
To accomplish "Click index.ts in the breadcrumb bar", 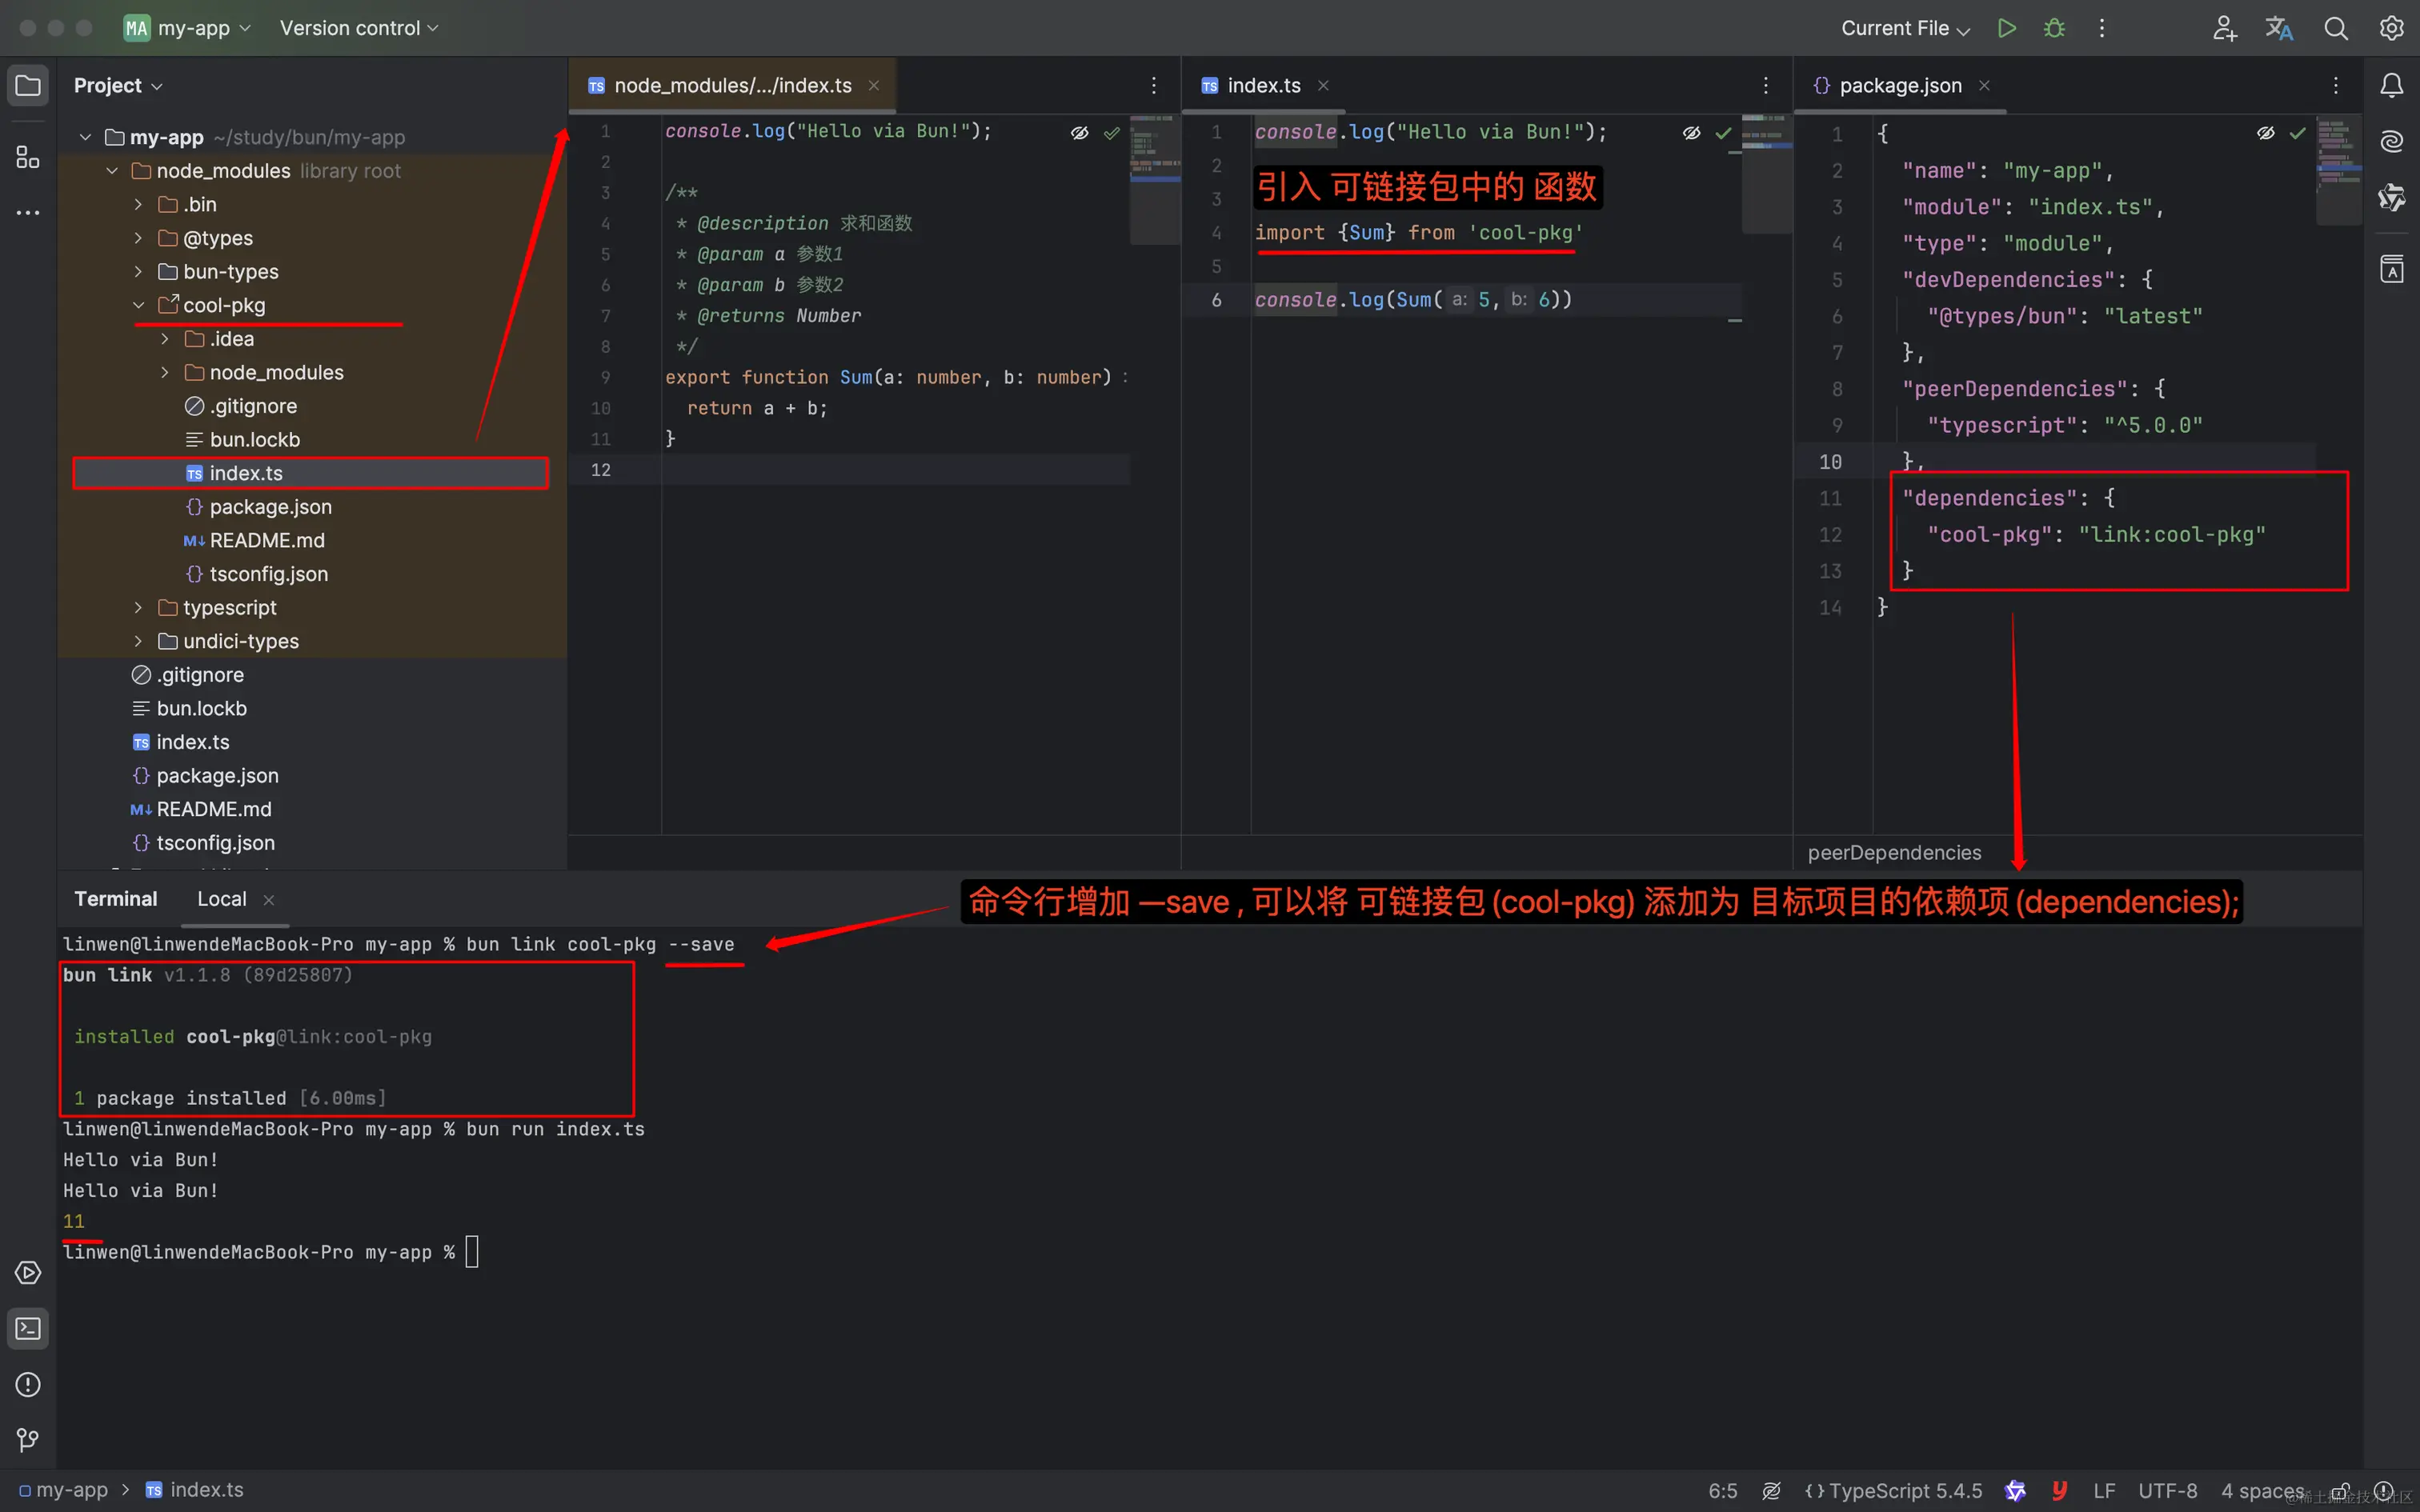I will [x=196, y=1490].
